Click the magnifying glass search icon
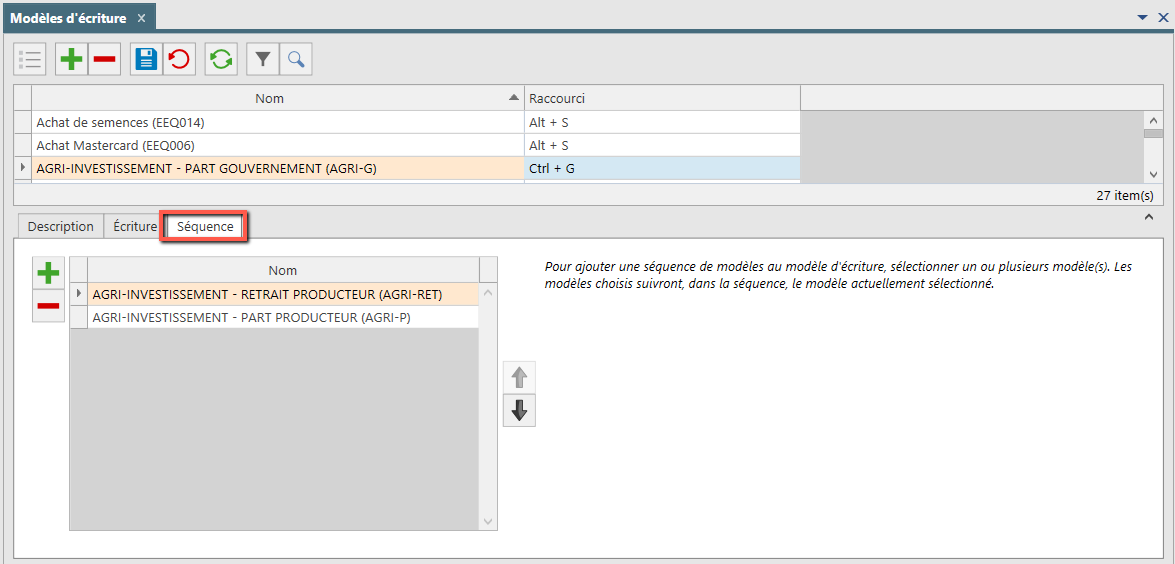This screenshot has height=564, width=1175. click(x=296, y=59)
